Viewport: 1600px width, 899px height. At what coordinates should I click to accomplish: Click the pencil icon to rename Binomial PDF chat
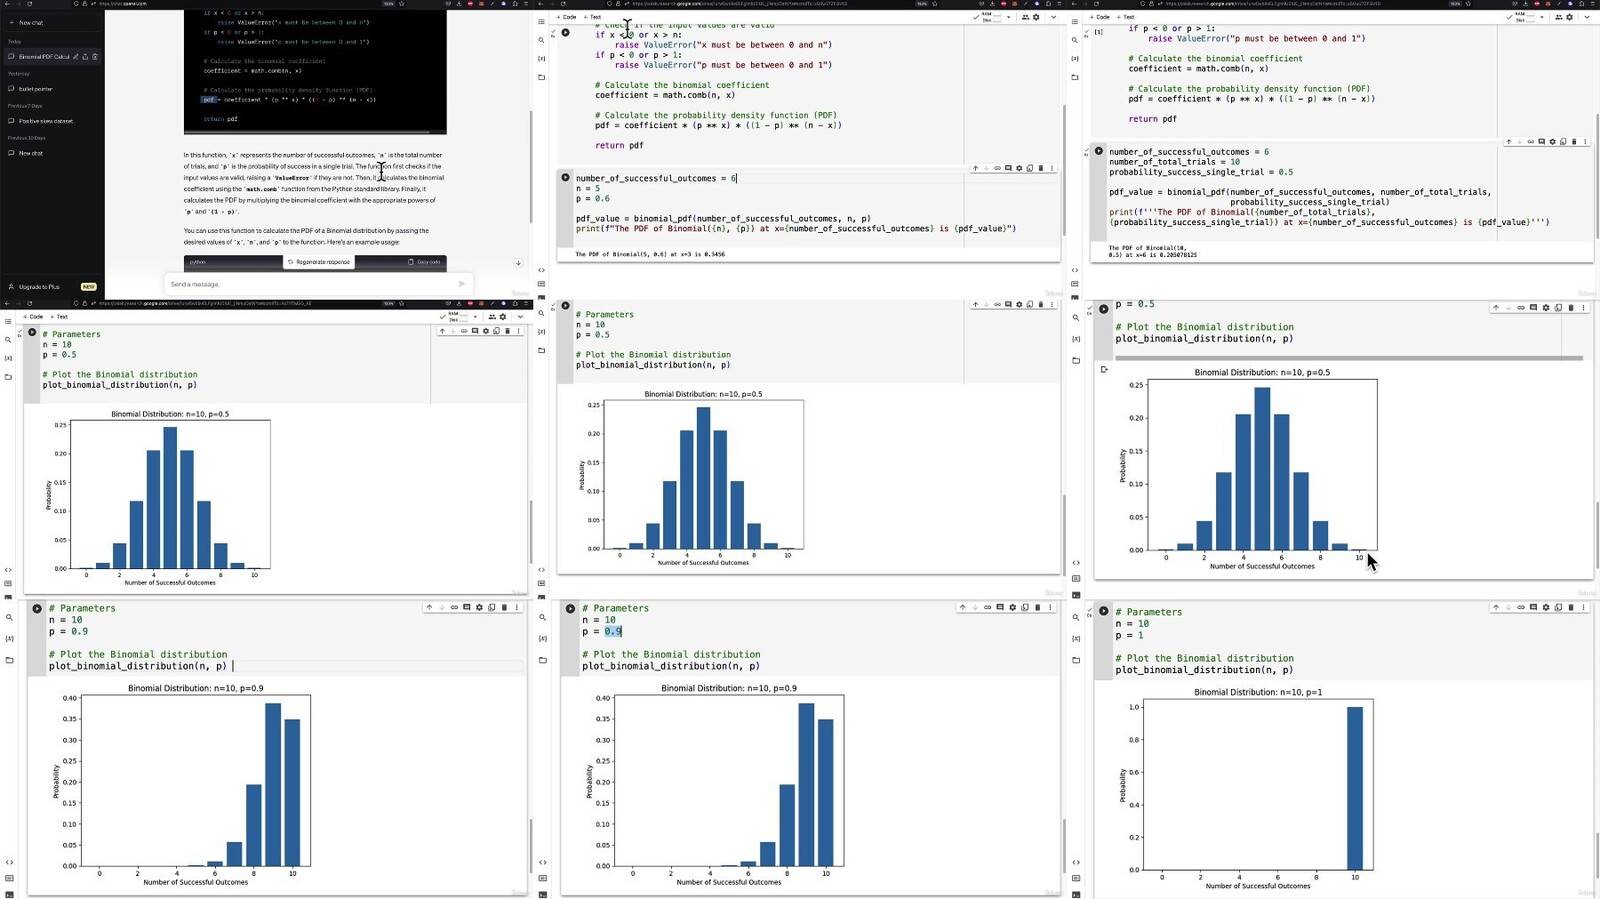coord(75,57)
